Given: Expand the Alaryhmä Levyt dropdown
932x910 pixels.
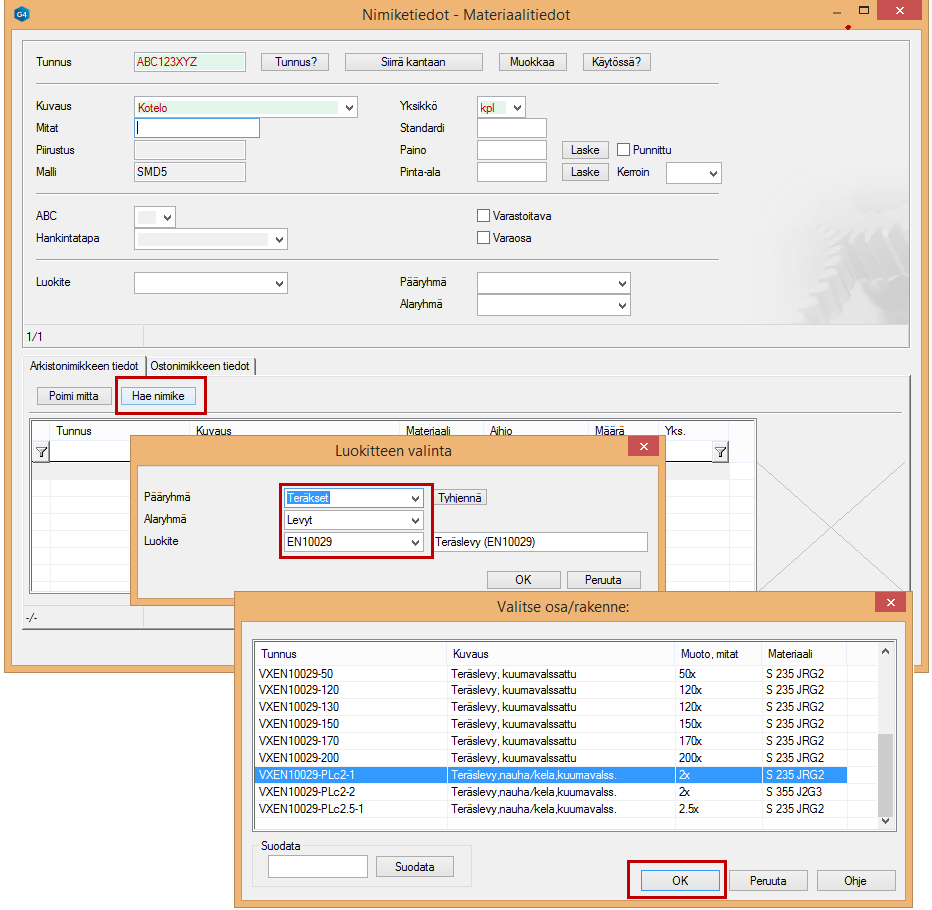Looking at the screenshot, I should point(415,520).
